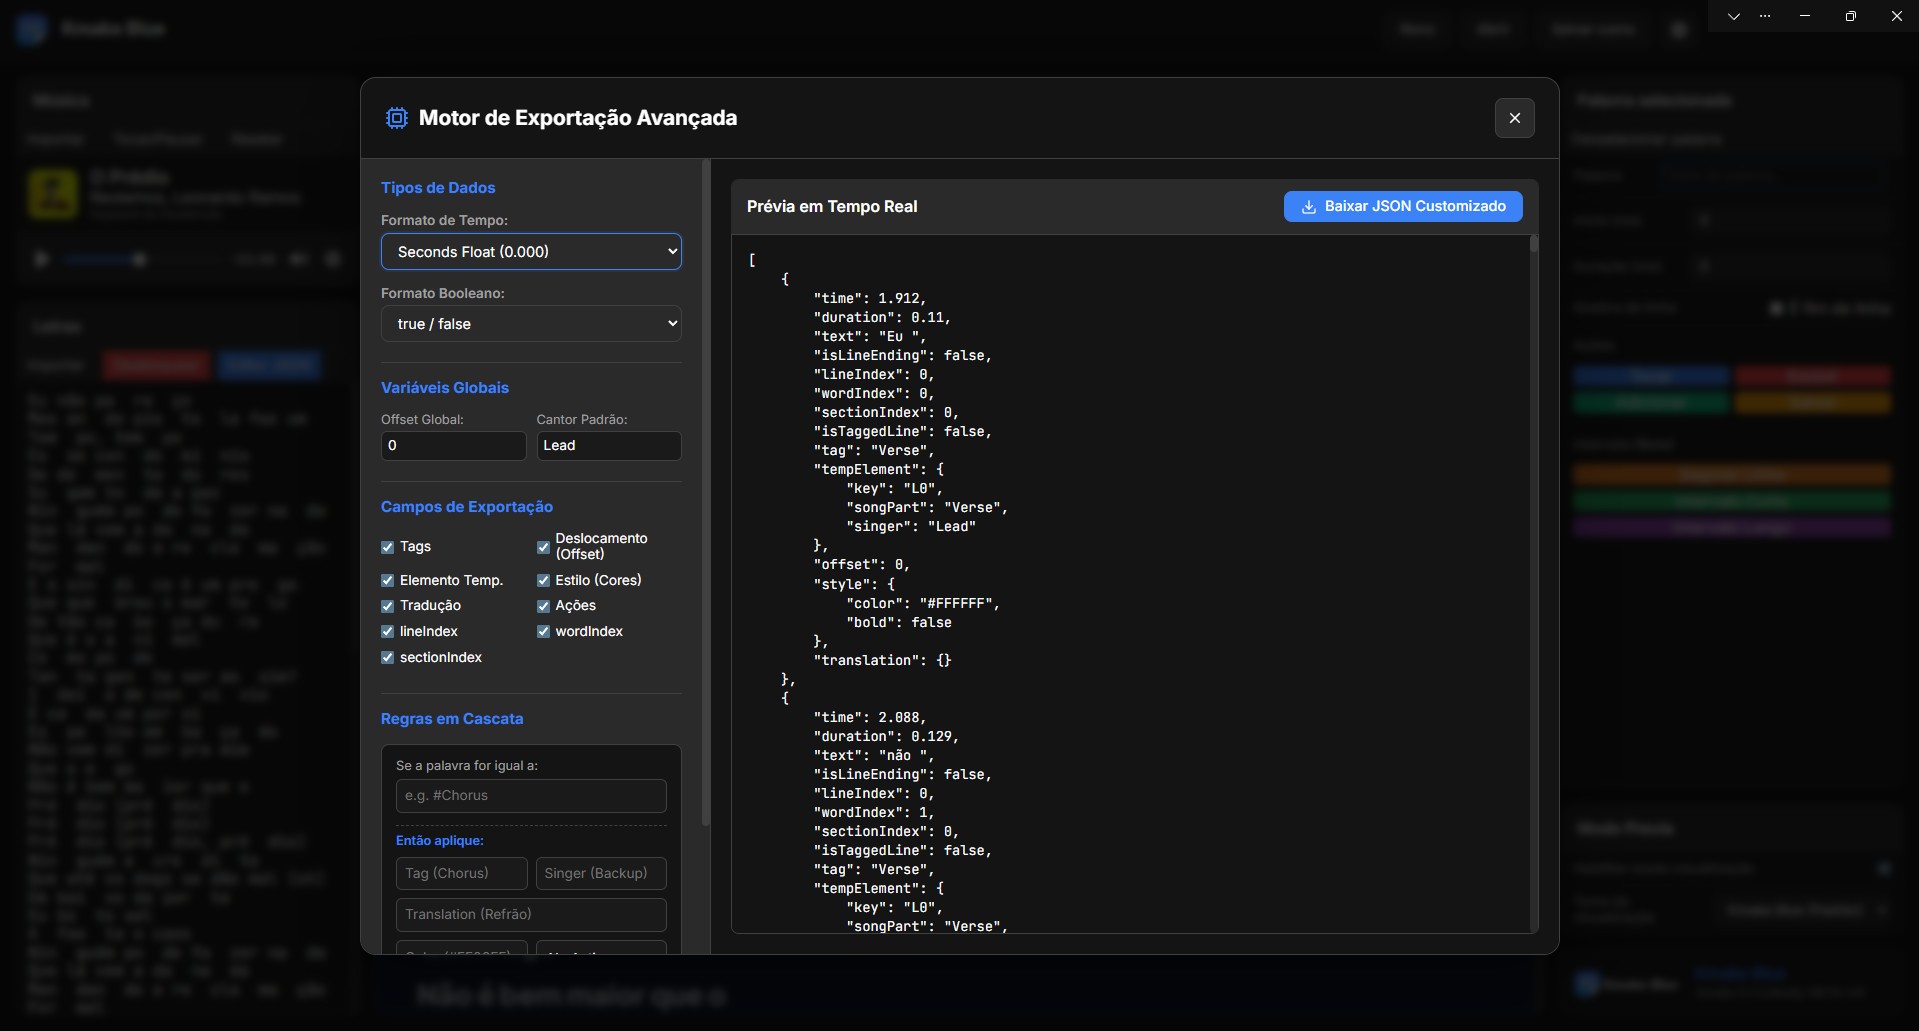This screenshot has height=1031, width=1919.
Task: Toggle the Estilo (Cores) checkbox
Action: click(x=543, y=580)
